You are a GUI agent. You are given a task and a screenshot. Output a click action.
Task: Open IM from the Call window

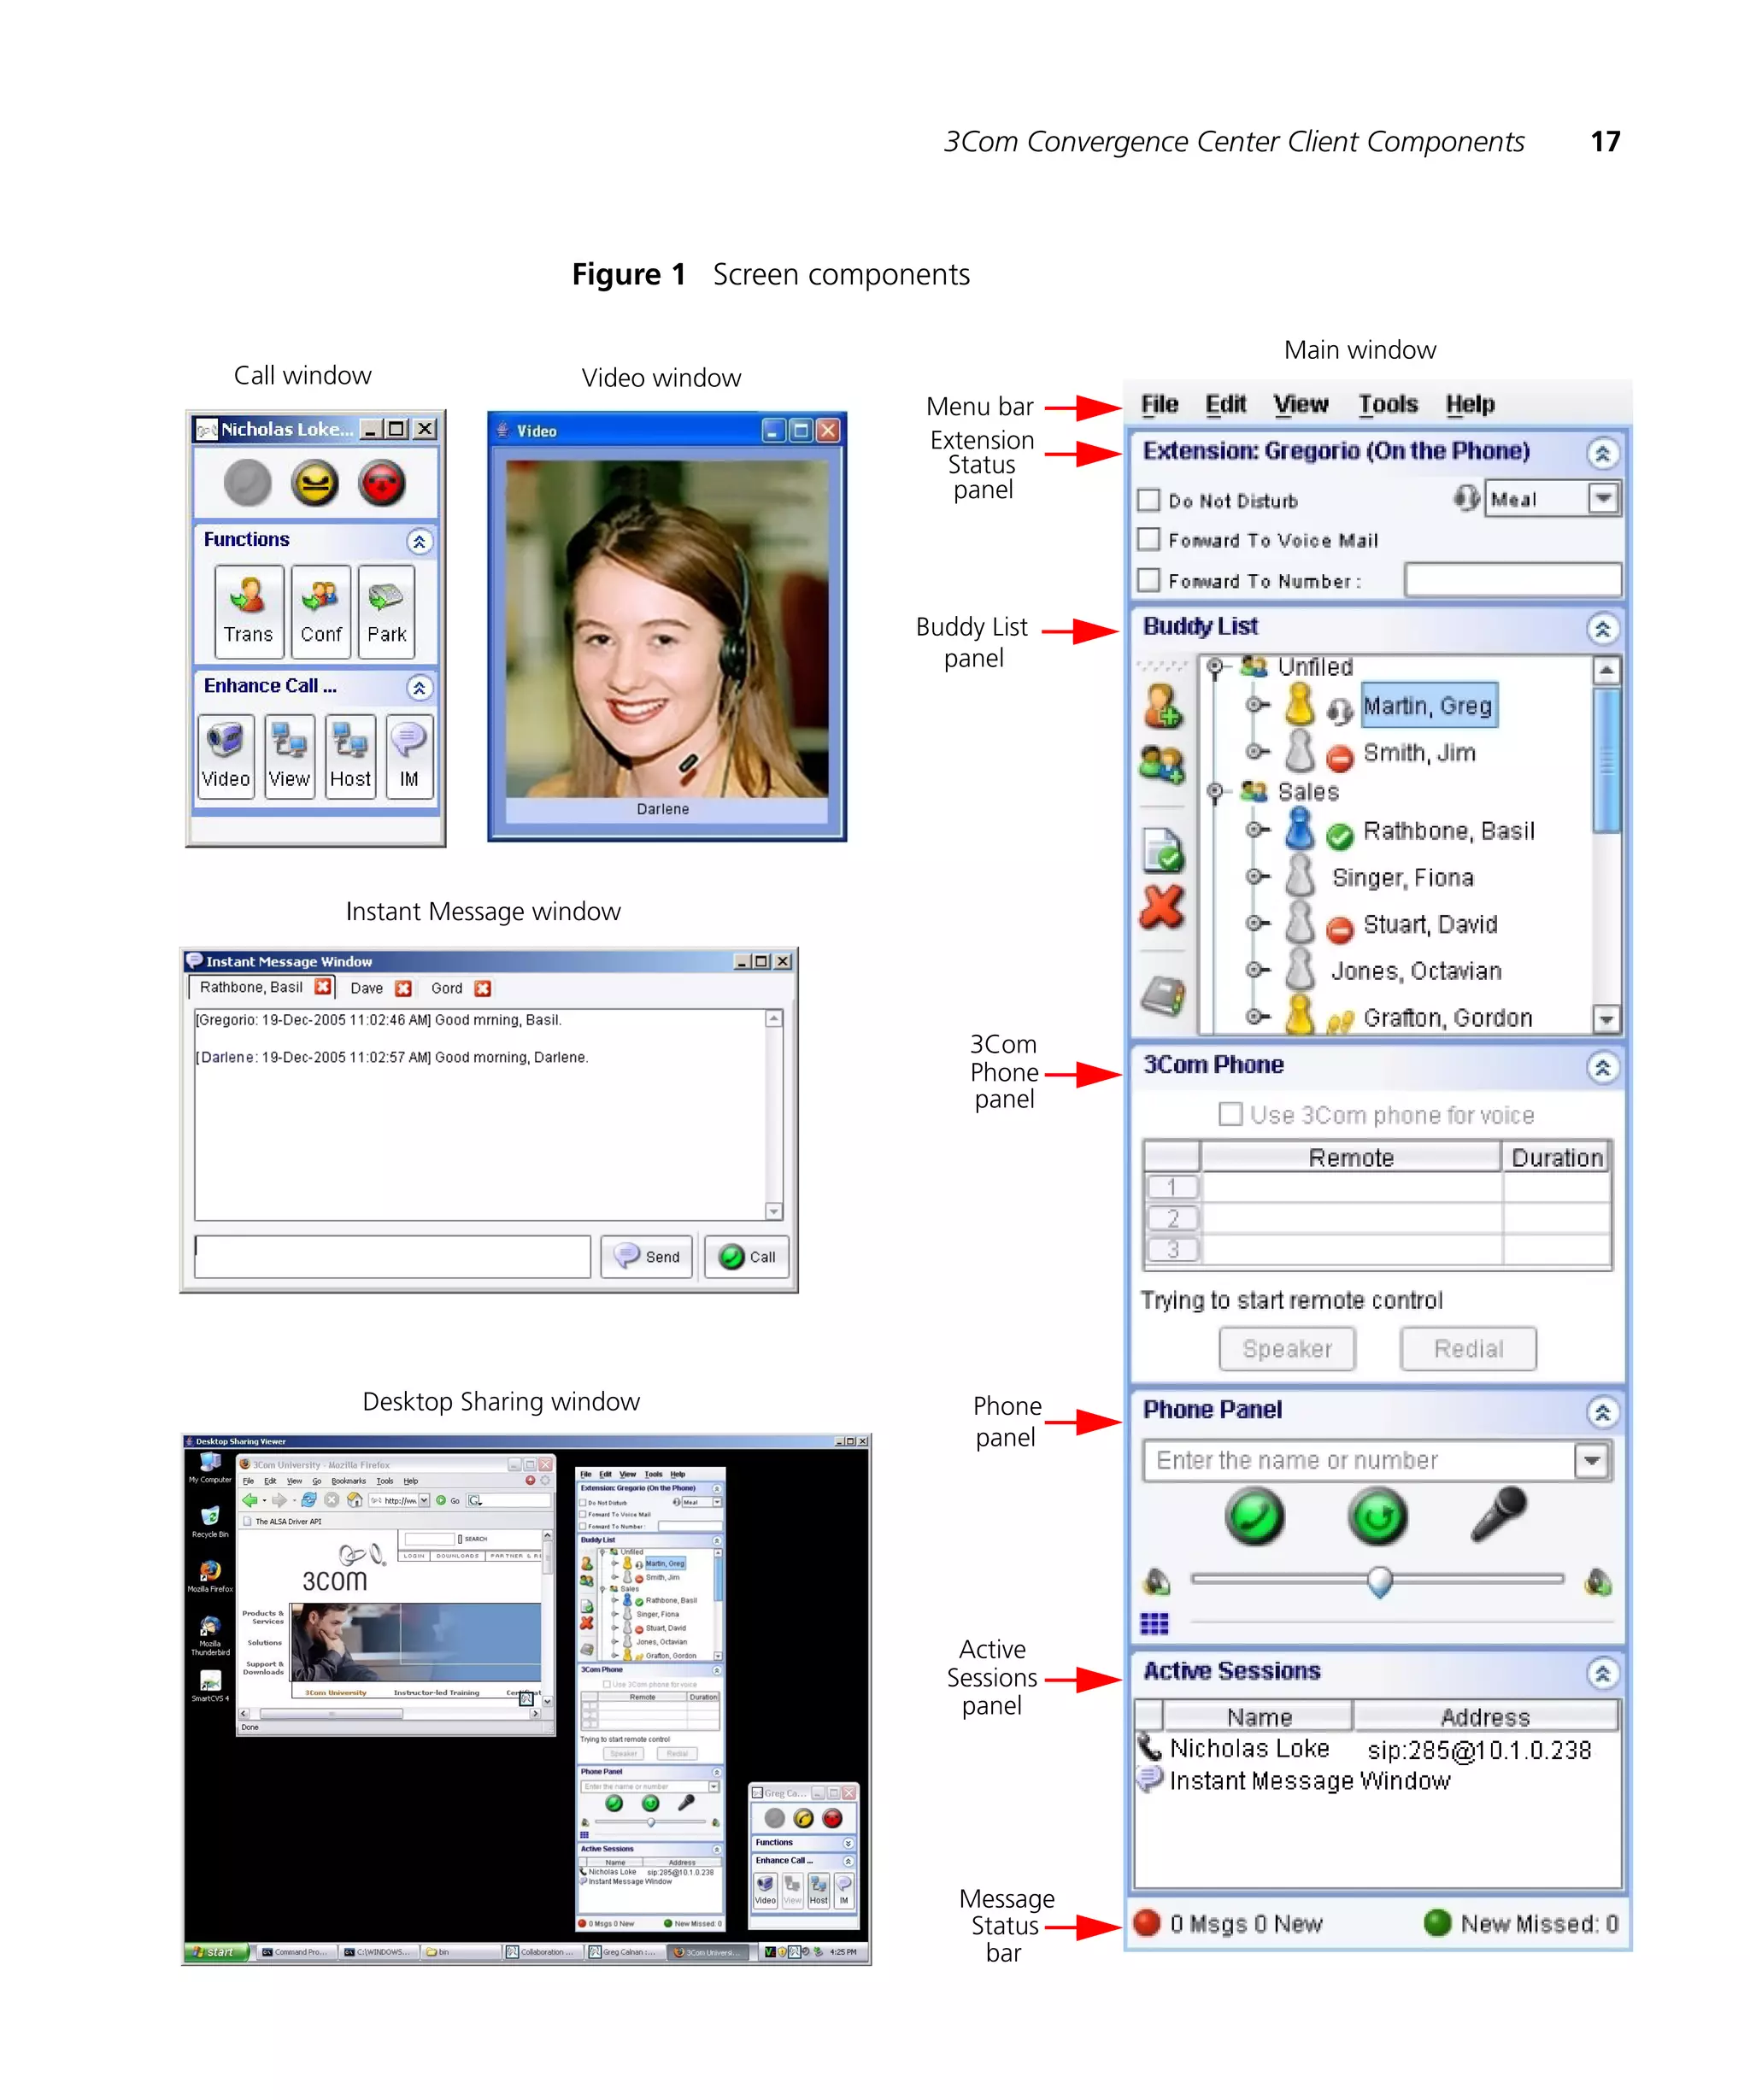pos(409,756)
